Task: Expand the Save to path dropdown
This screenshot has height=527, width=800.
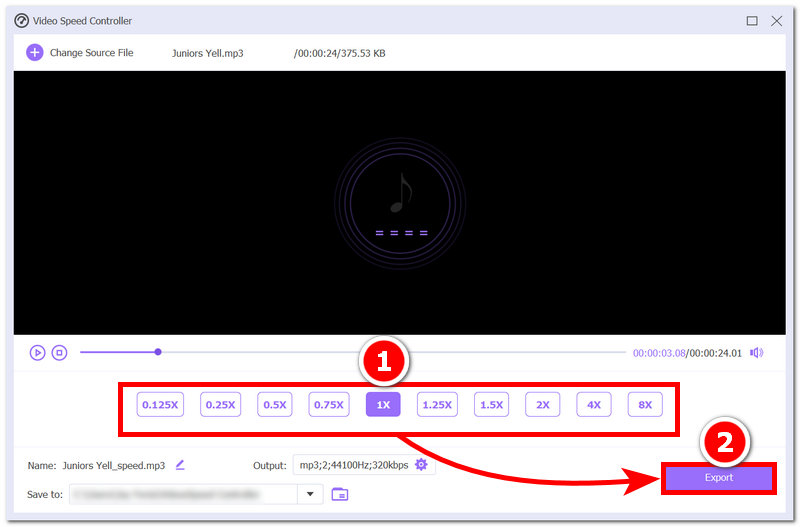Action: [310, 494]
